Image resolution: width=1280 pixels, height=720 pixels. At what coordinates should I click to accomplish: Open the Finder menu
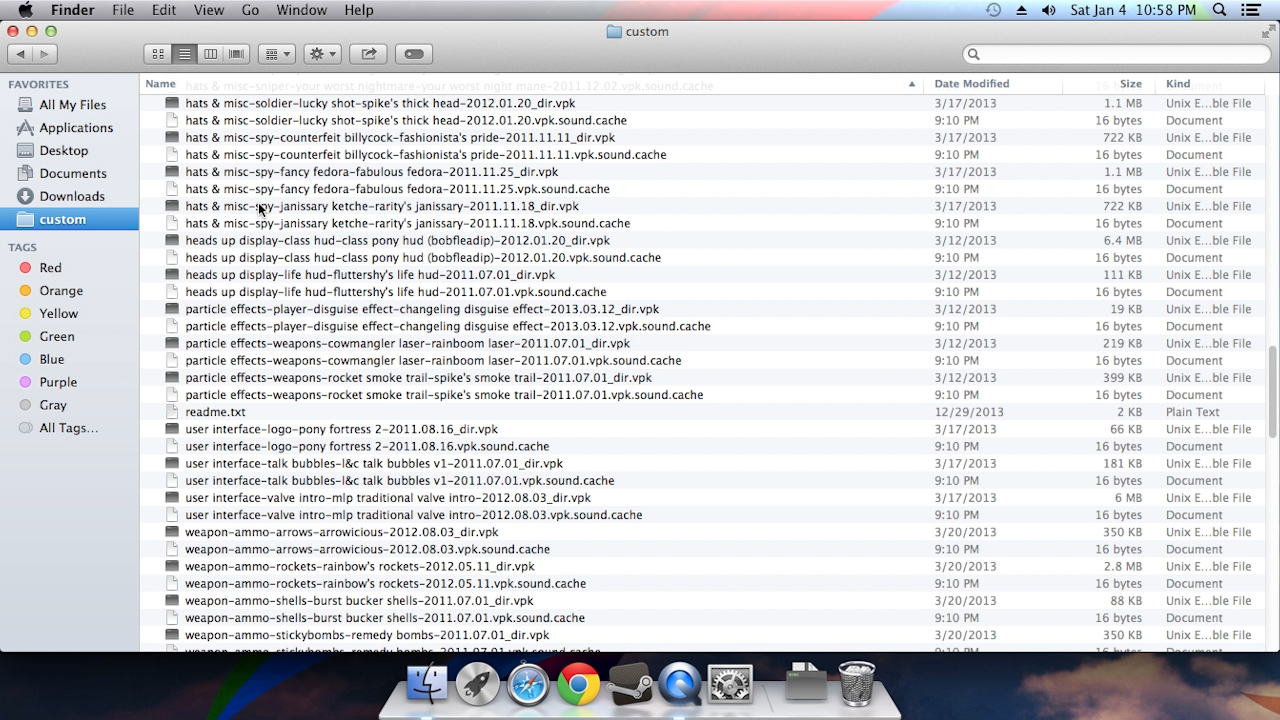tap(72, 10)
